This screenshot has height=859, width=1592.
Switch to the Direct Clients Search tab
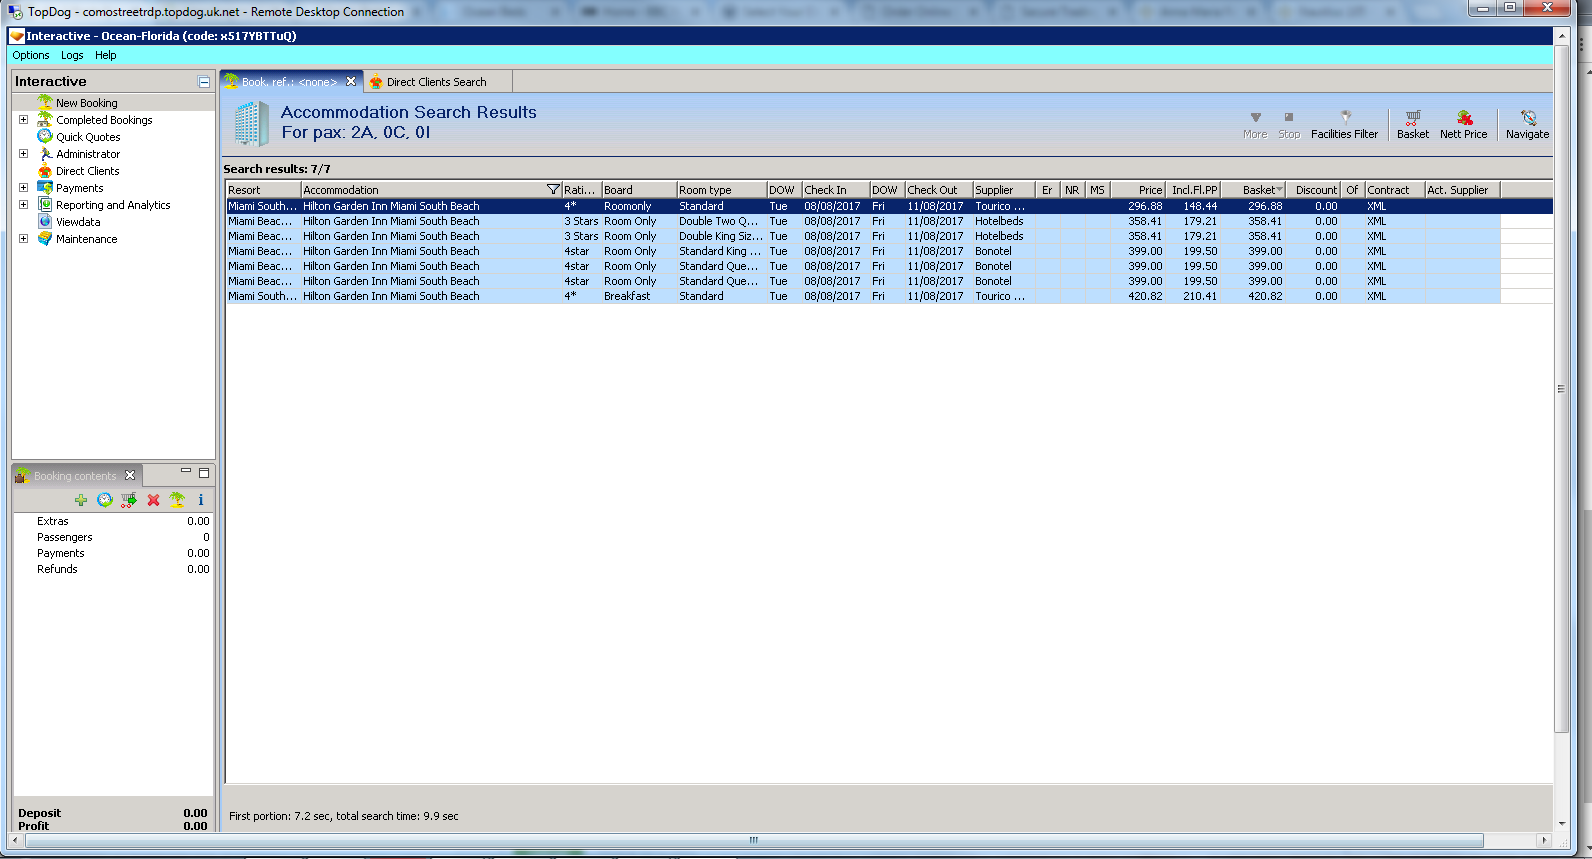pos(437,82)
